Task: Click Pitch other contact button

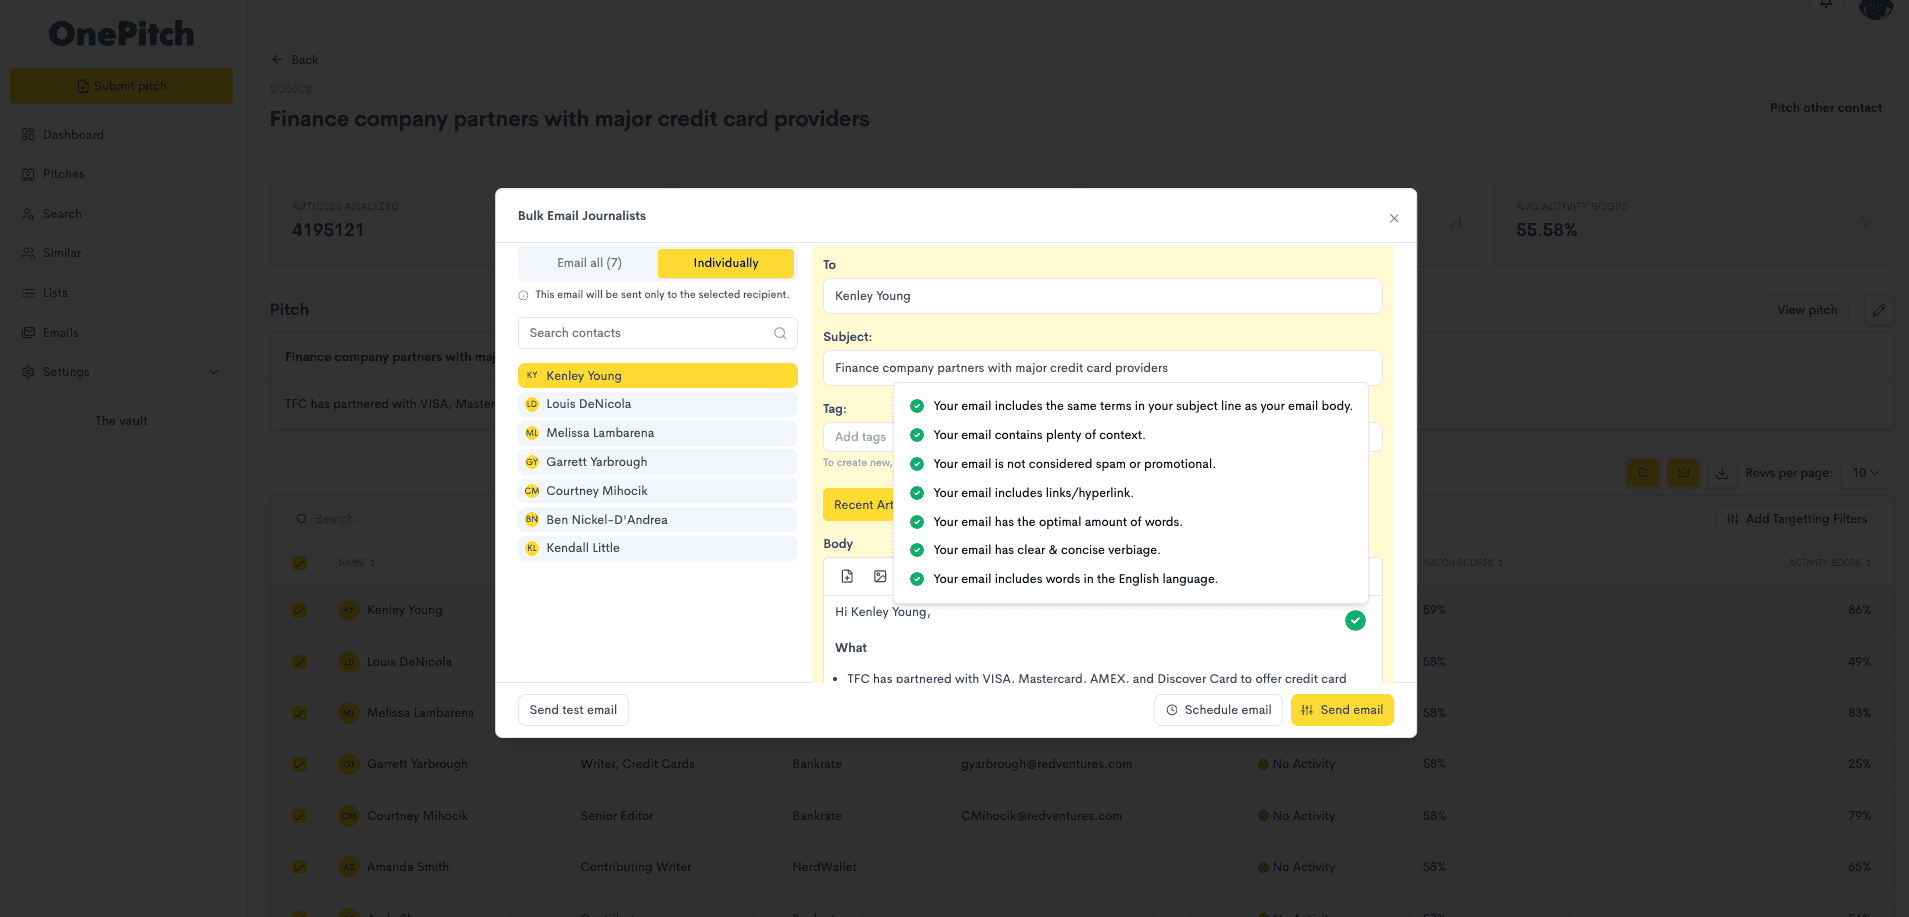Action: click(x=1825, y=108)
